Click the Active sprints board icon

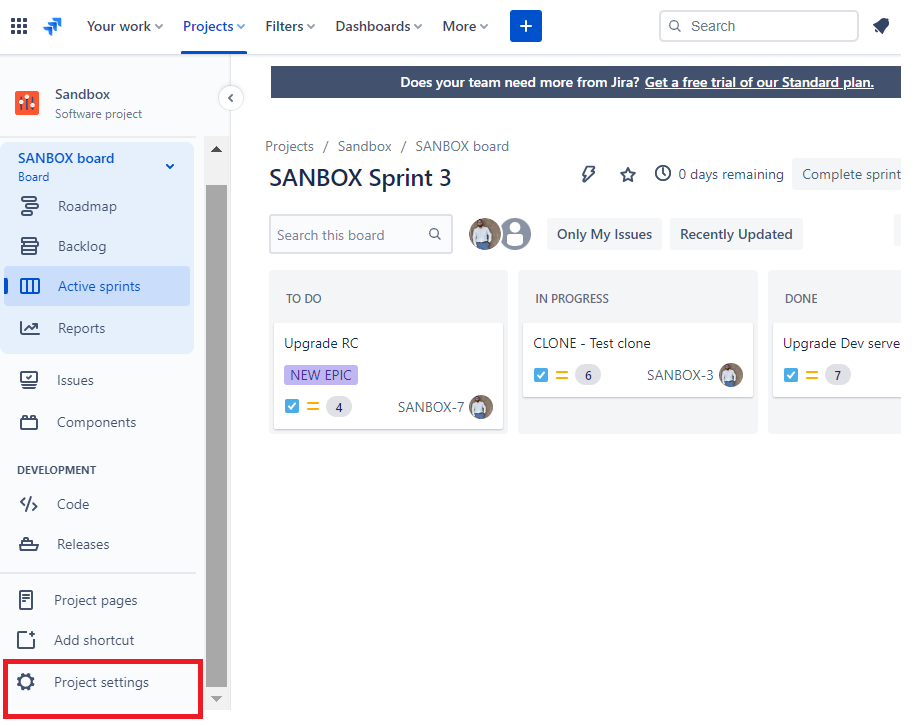tap(29, 286)
